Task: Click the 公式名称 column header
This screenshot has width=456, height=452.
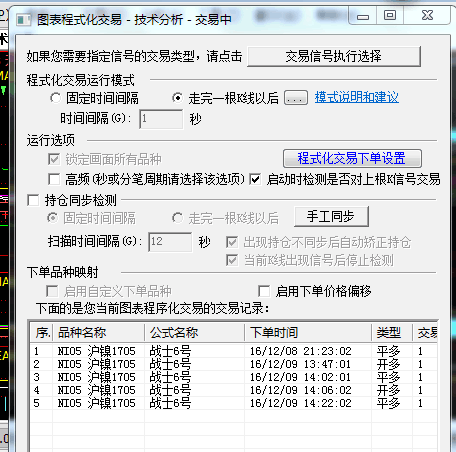Action: [194, 332]
